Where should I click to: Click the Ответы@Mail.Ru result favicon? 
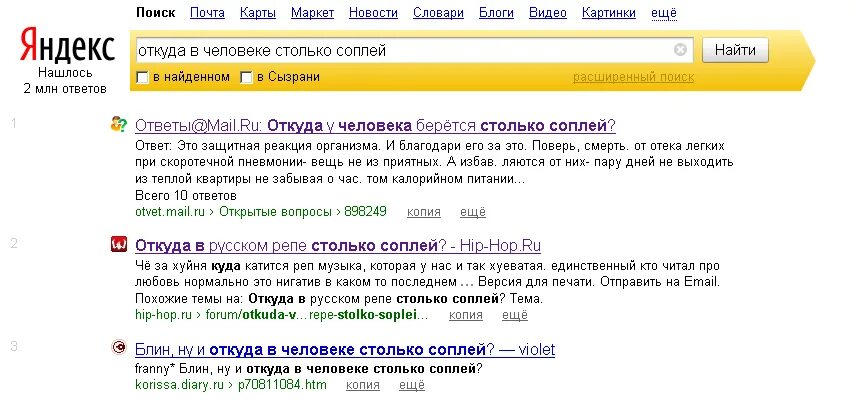click(x=118, y=125)
